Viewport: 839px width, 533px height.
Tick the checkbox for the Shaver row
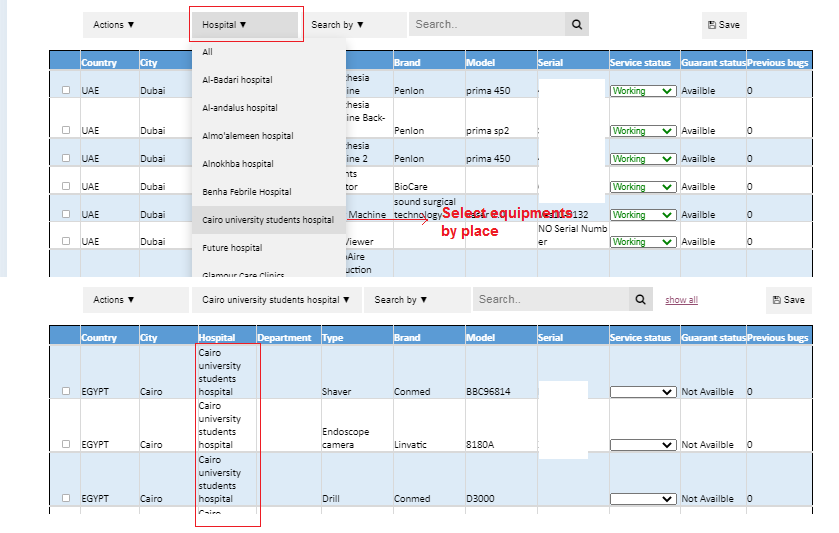point(66,391)
